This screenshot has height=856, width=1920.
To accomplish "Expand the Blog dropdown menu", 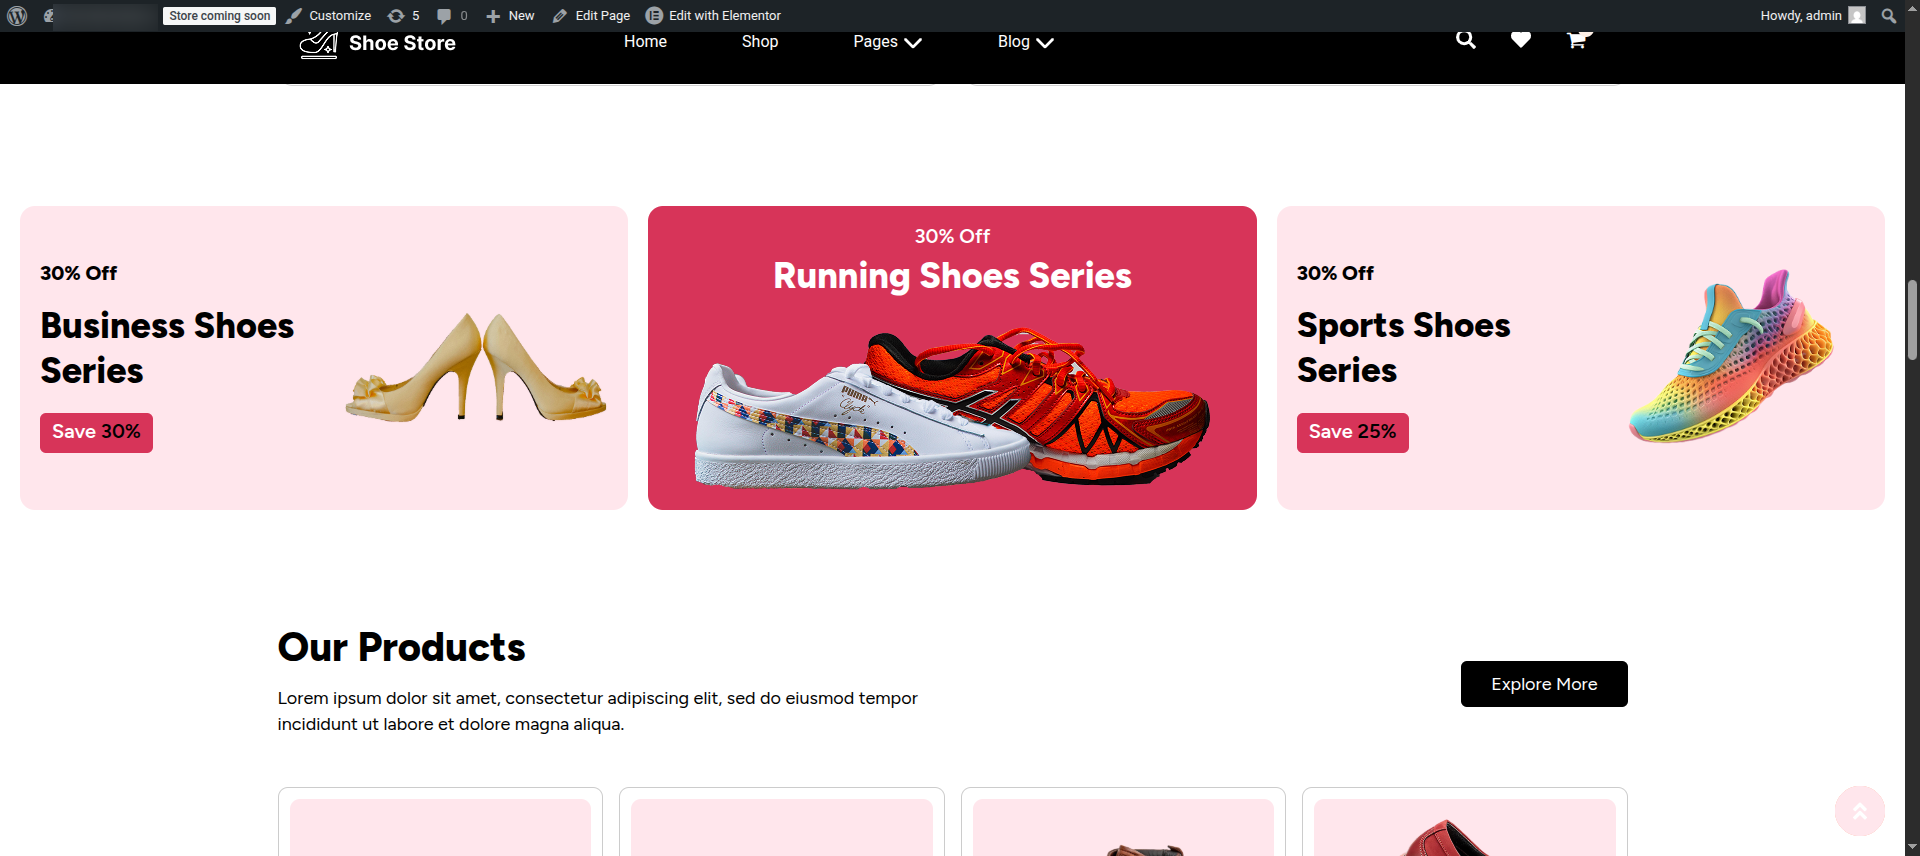I will tap(1025, 42).
